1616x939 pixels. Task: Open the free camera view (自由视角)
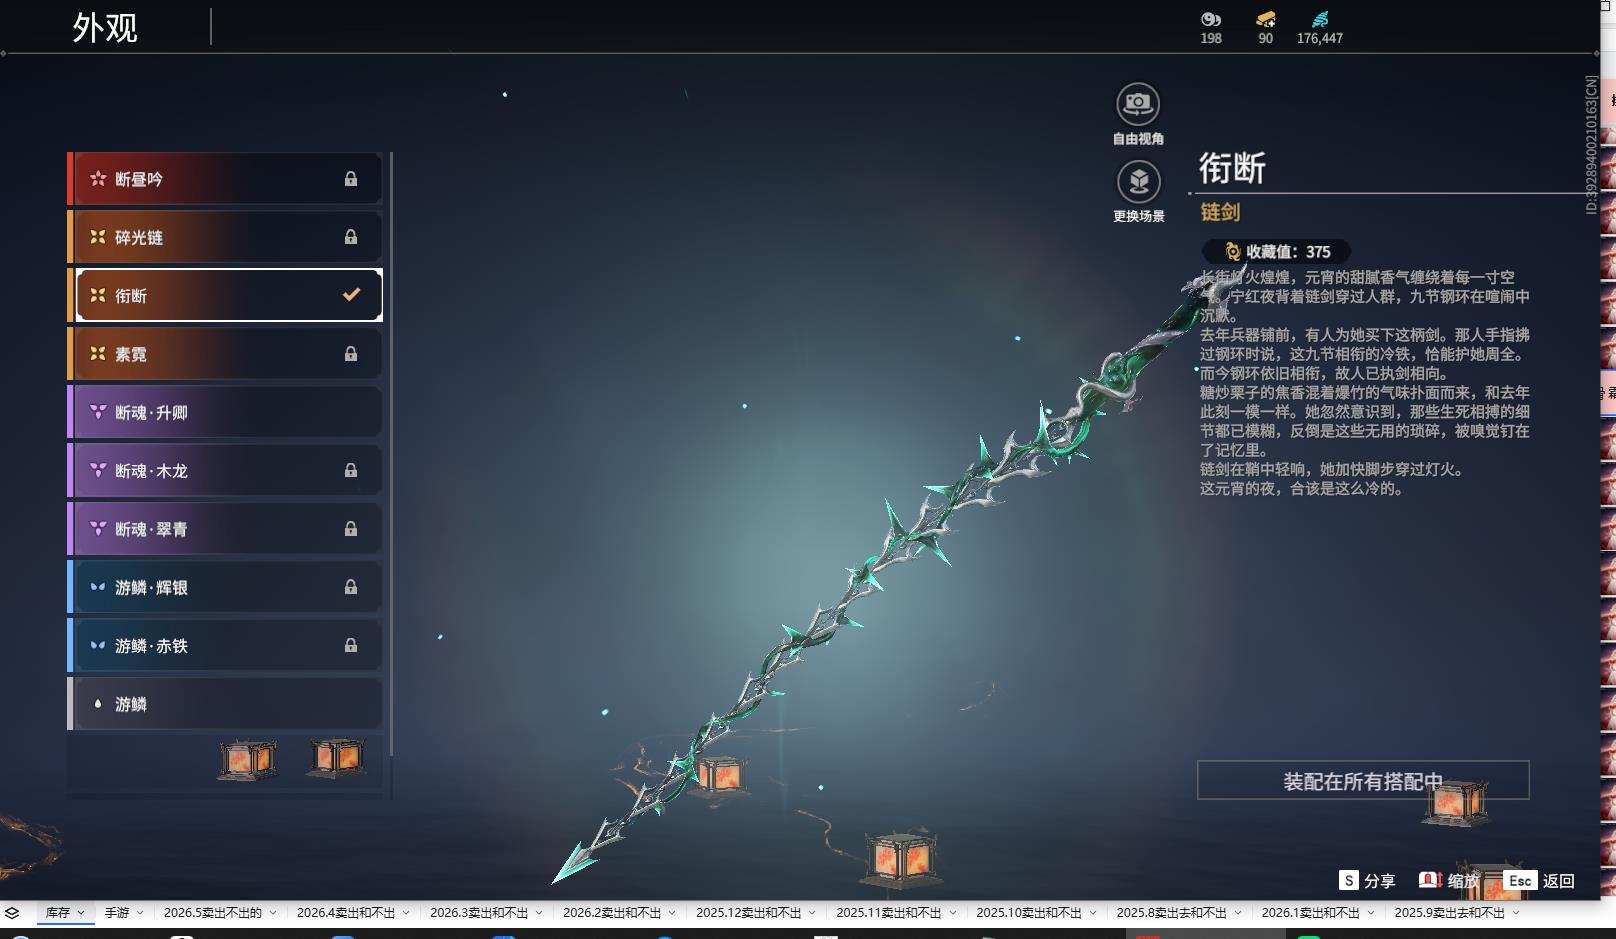tap(1138, 104)
